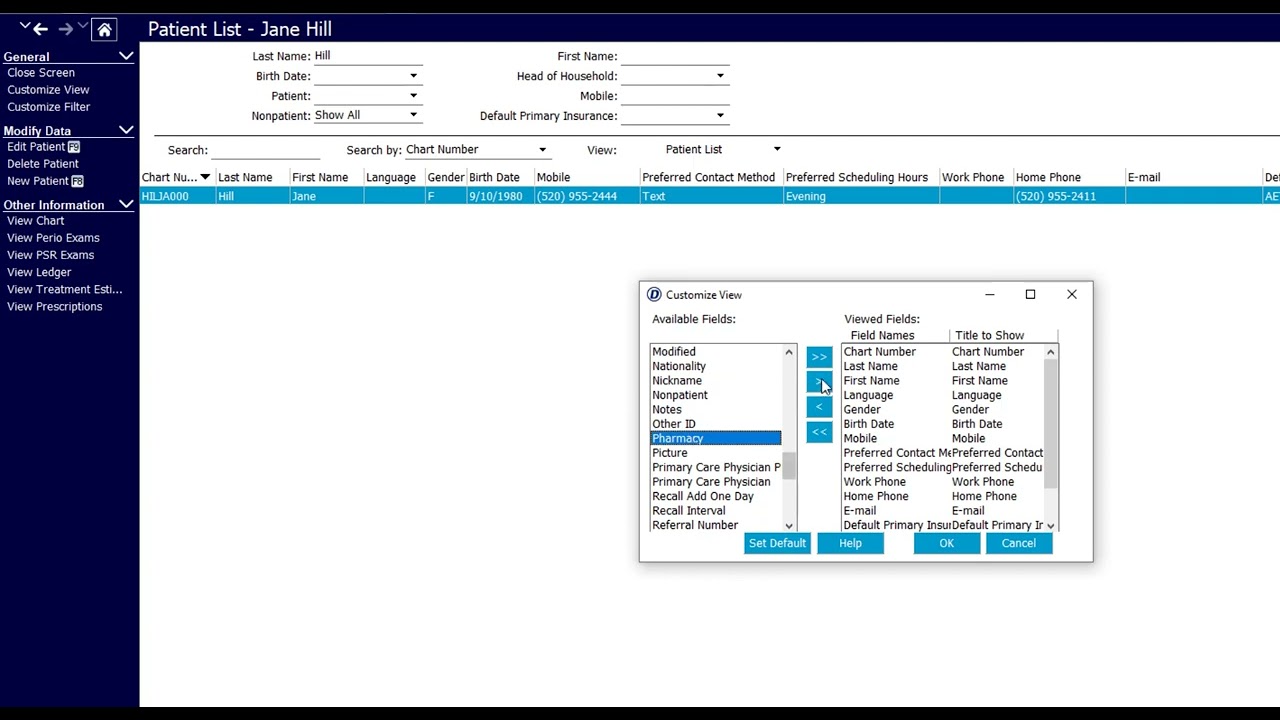Viewport: 1280px width, 720px height.
Task: Click Customize View in sidebar
Action: [48, 90]
